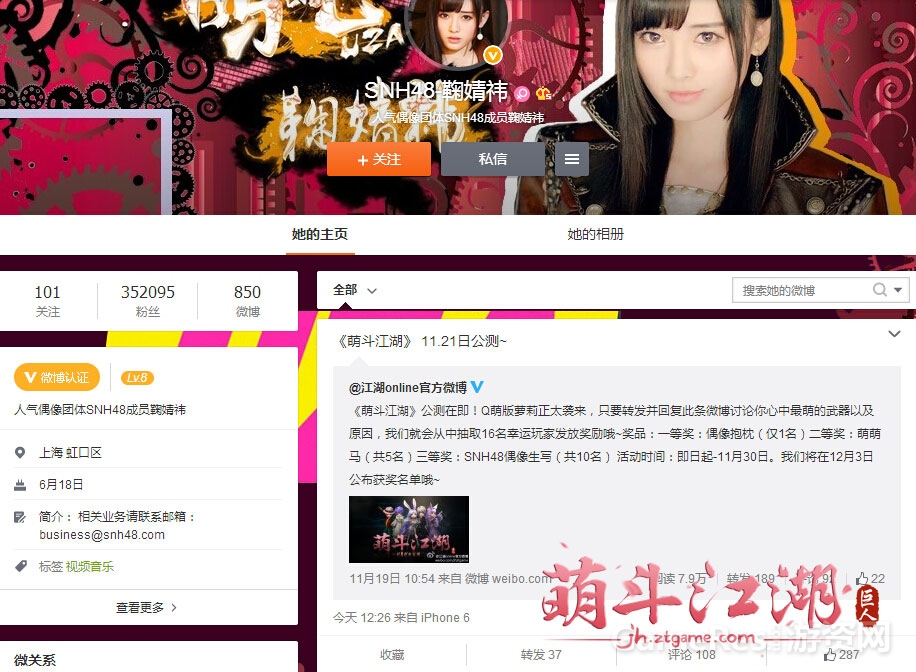Click the 微关系 section heading

(35, 660)
